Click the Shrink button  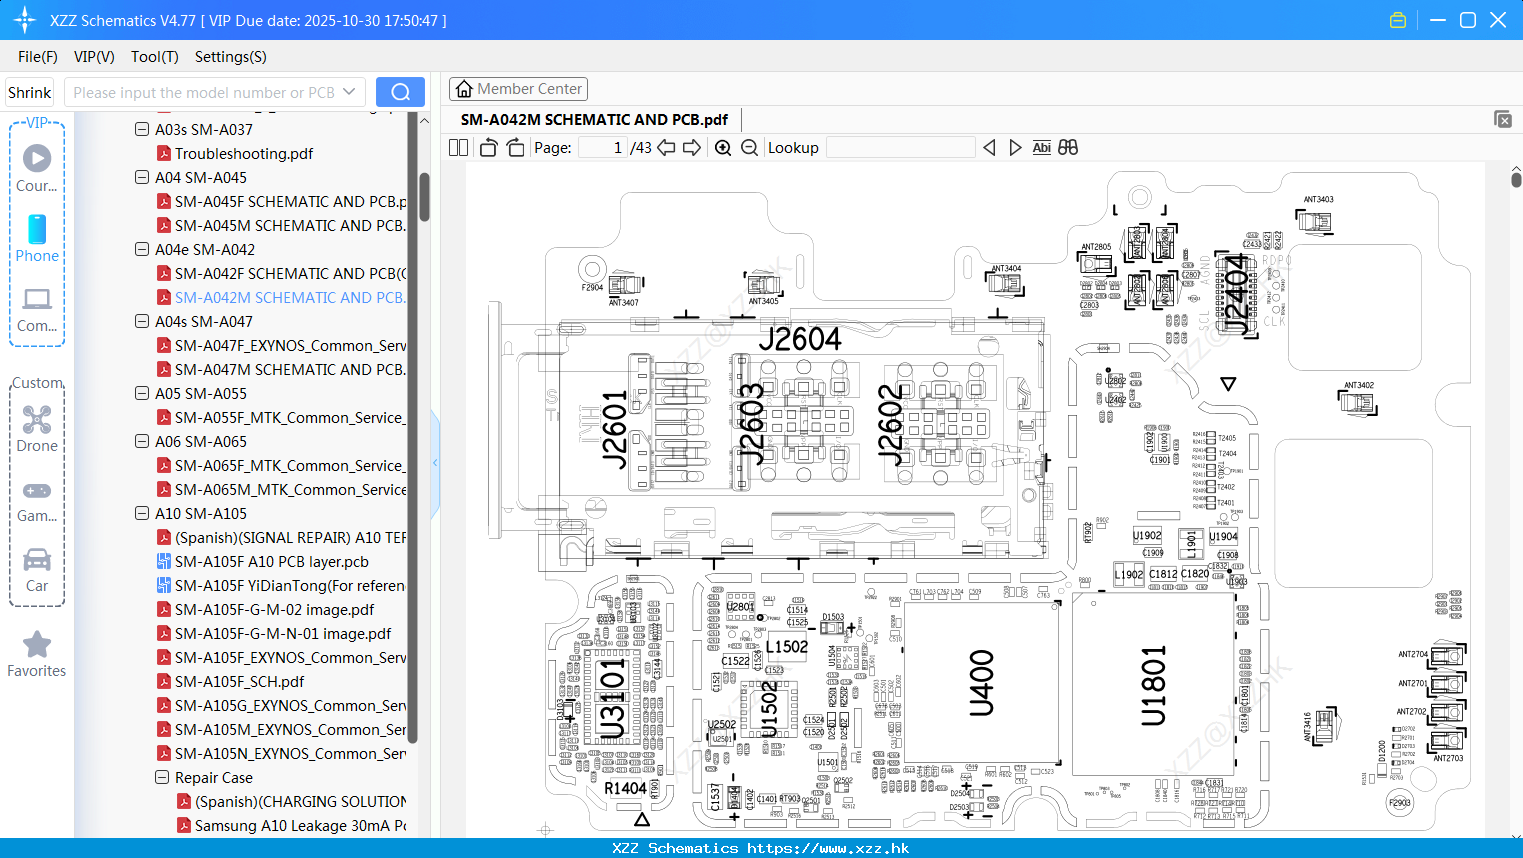click(x=29, y=92)
